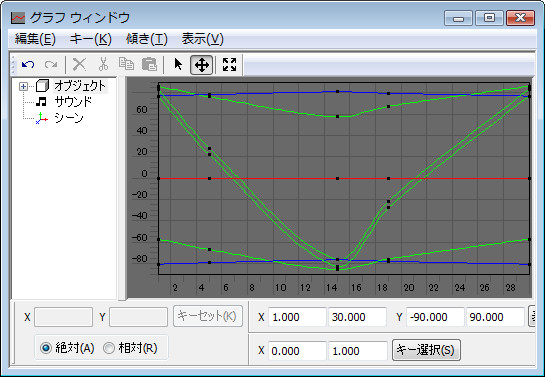The height and width of the screenshot is (377, 545).
Task: Select the 絶対(A) radio button
Action: (46, 348)
